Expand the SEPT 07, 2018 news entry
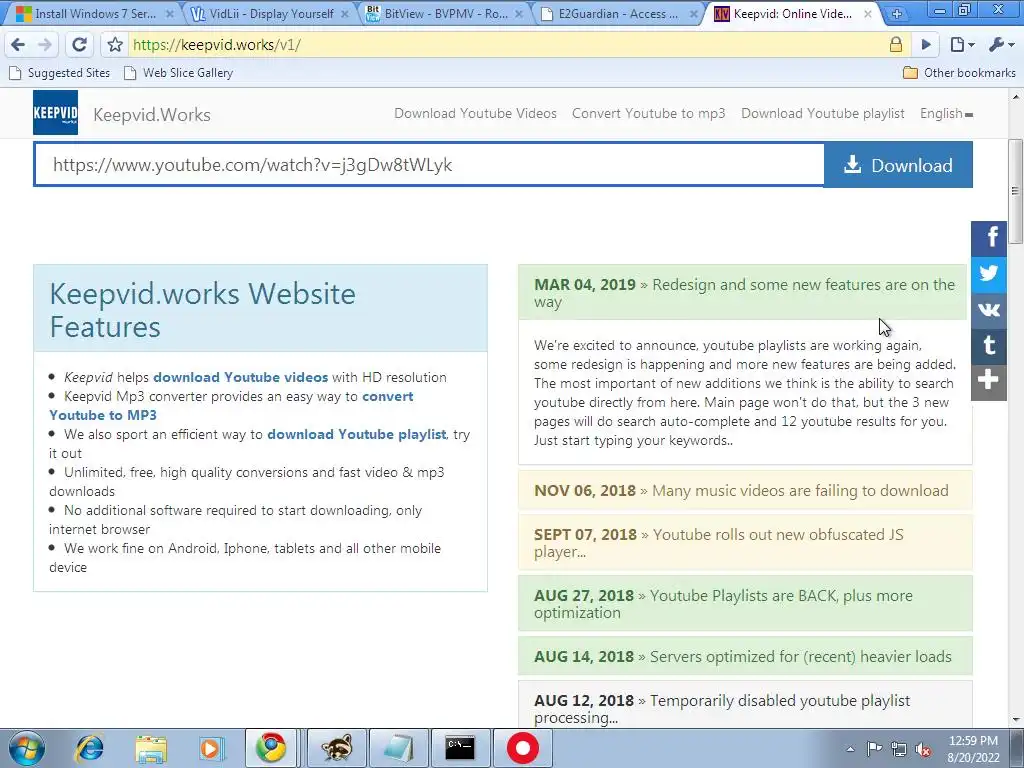The width and height of the screenshot is (1024, 768). pyautogui.click(x=744, y=543)
